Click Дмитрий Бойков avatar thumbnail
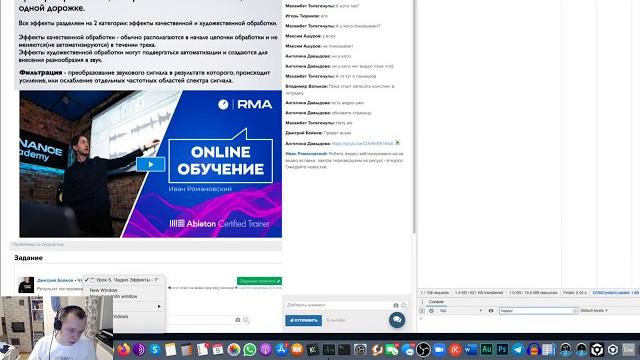This screenshot has width=640, height=360. click(26, 284)
